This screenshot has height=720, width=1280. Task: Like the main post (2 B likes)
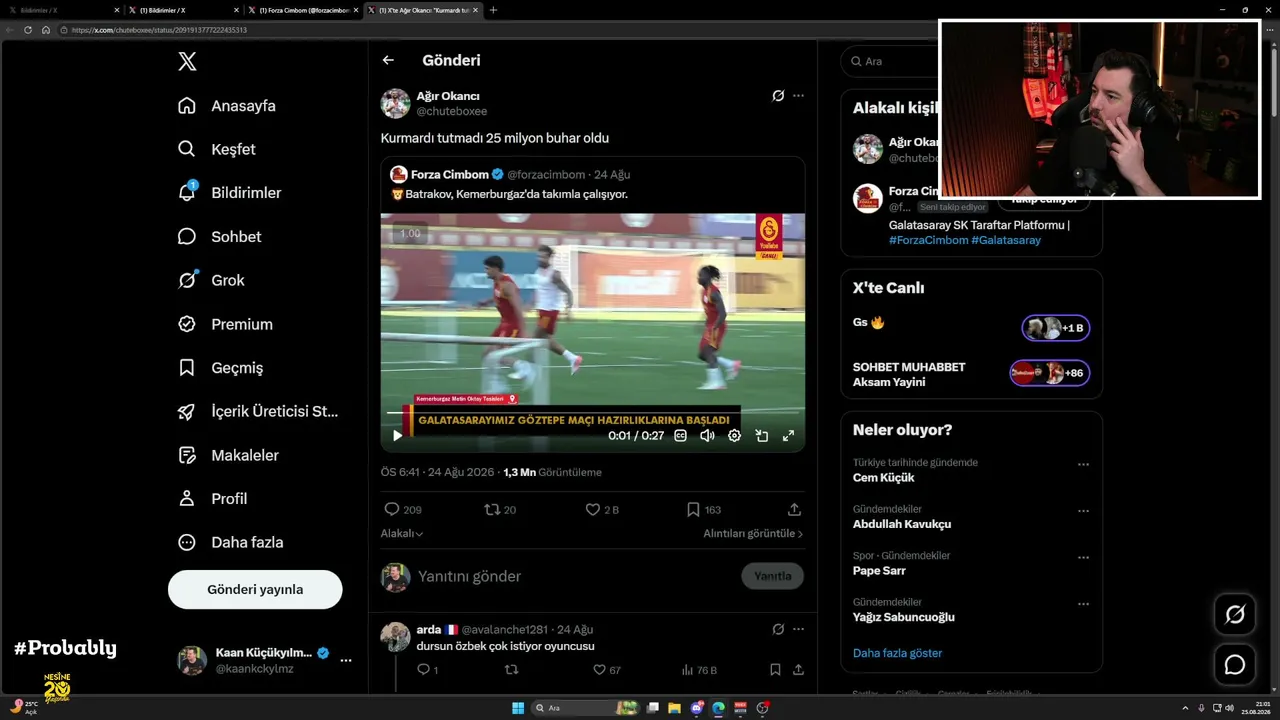[x=602, y=509]
